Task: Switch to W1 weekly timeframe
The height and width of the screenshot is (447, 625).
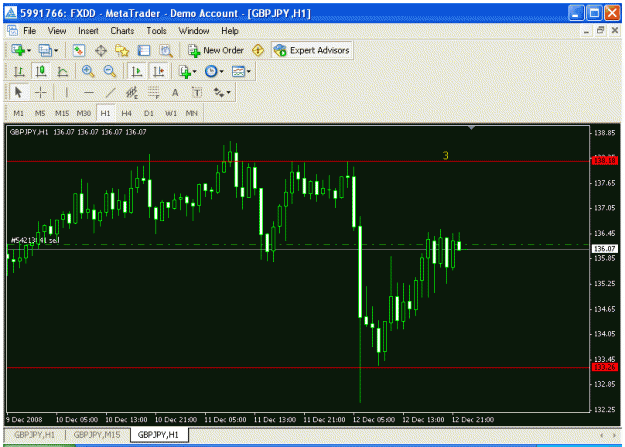Action: click(171, 113)
